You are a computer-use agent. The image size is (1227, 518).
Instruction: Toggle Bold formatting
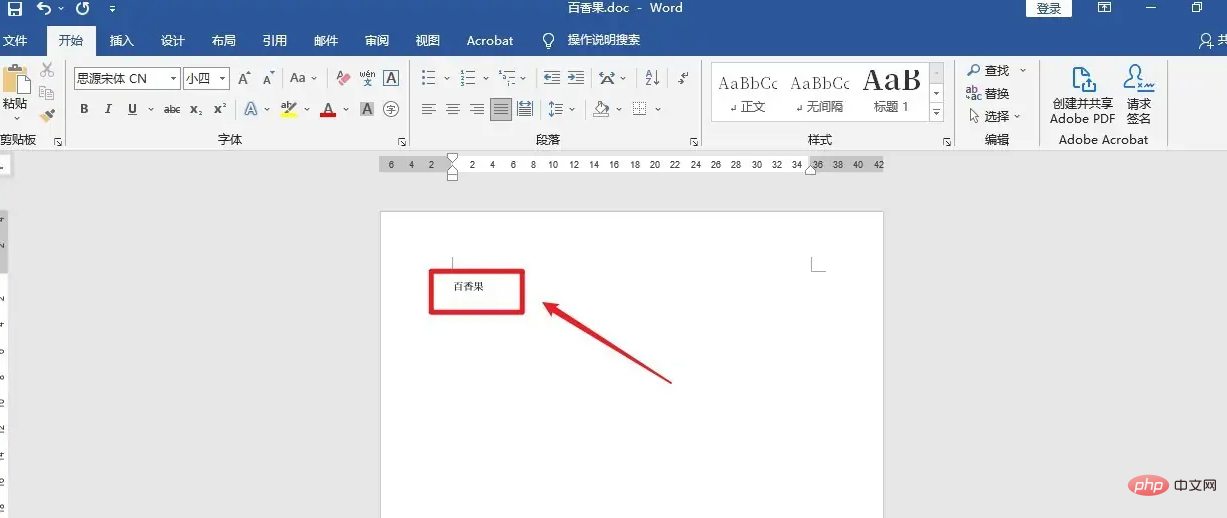(x=84, y=109)
